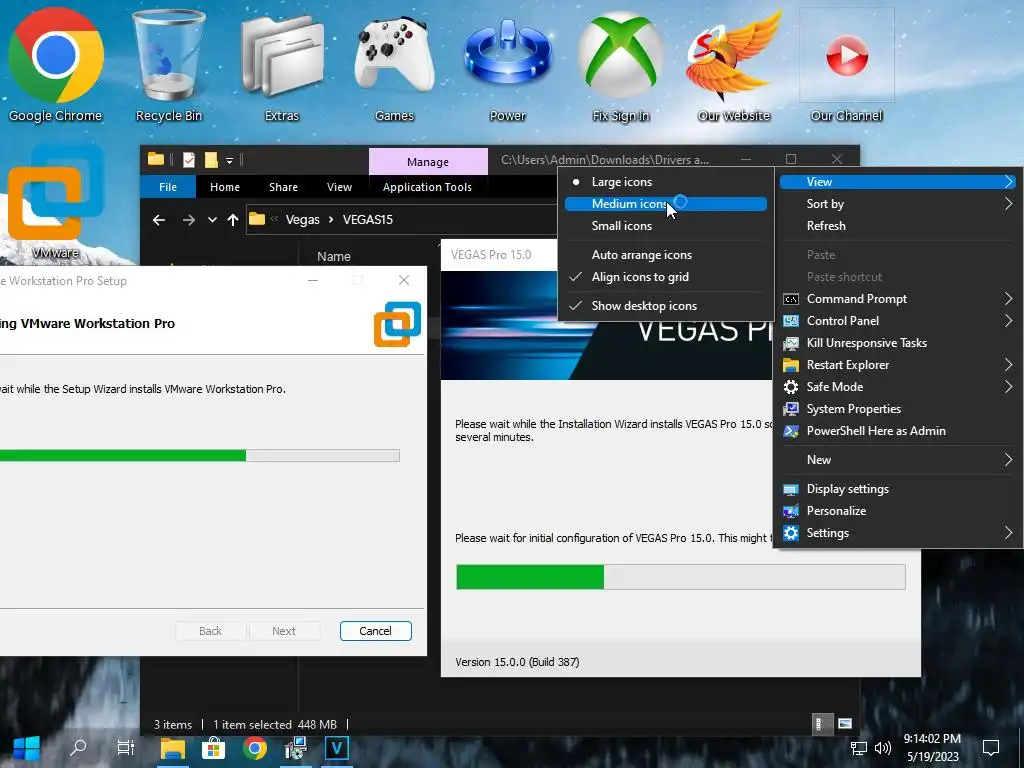Expand the Command Prompt submenu arrow
Viewport: 1024px width, 768px height.
coord(1009,299)
